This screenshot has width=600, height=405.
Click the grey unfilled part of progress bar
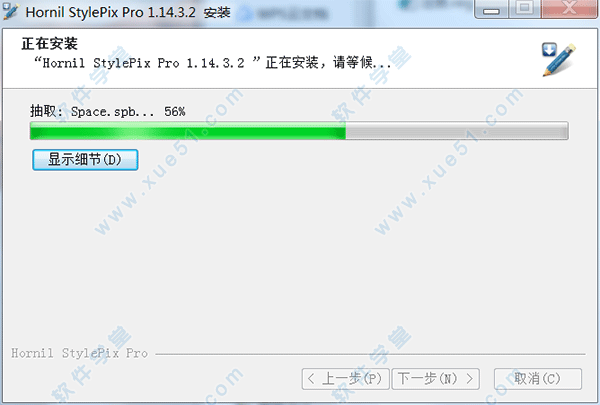tap(457, 131)
